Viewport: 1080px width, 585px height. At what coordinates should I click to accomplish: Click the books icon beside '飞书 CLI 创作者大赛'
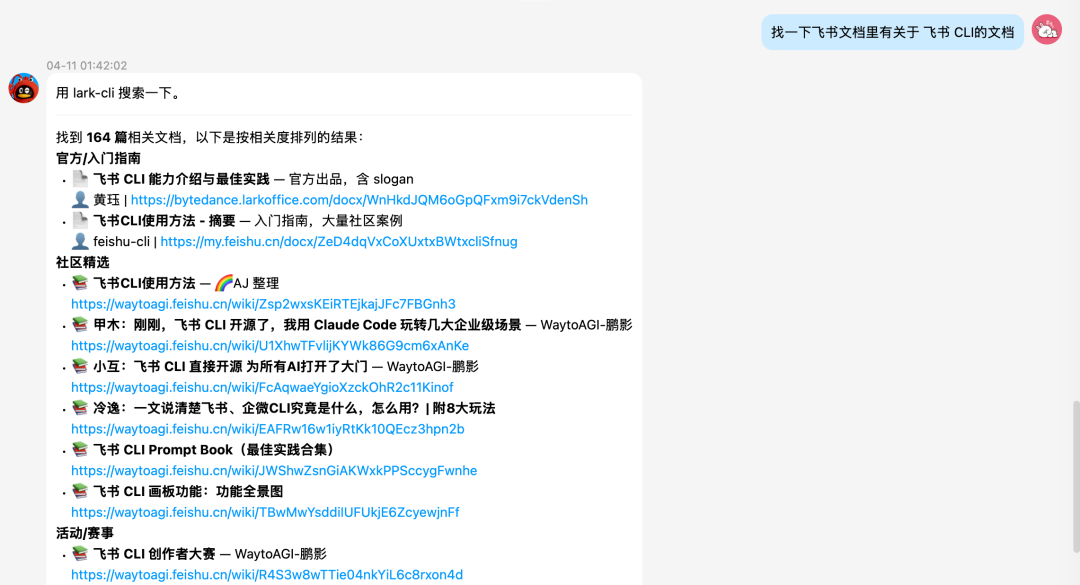[x=80, y=554]
